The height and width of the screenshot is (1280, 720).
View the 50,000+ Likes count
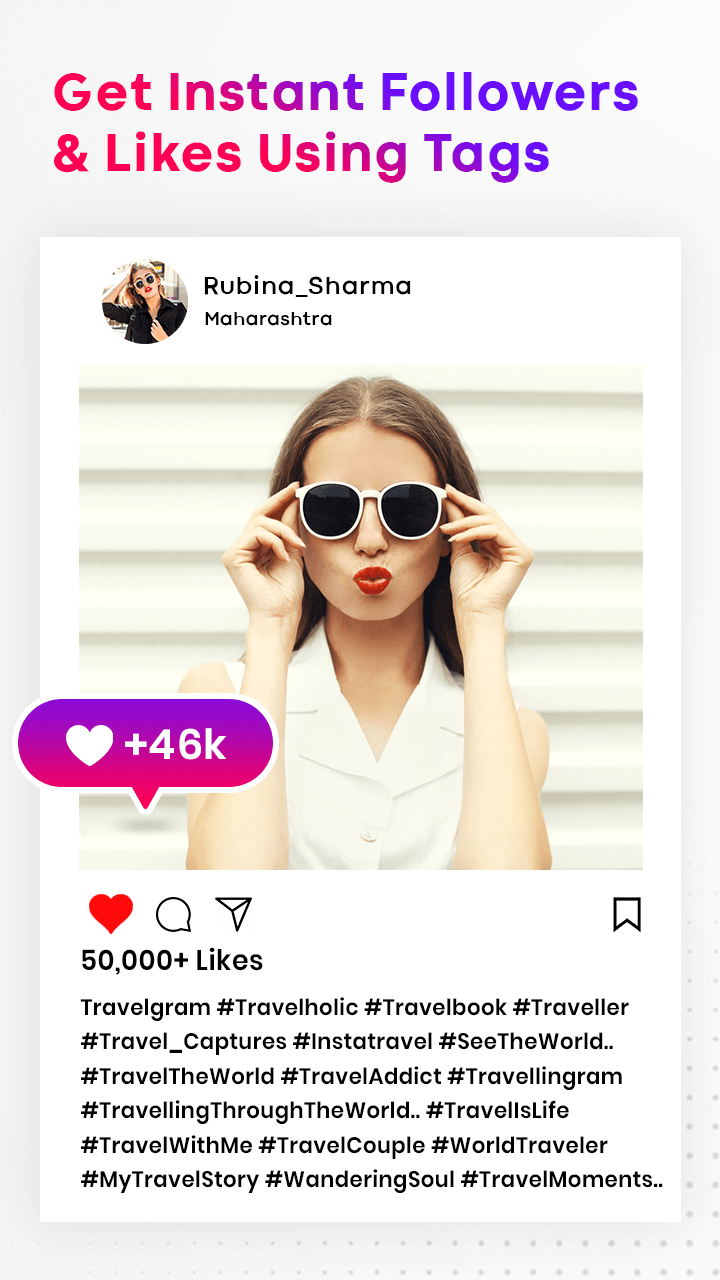pos(172,960)
